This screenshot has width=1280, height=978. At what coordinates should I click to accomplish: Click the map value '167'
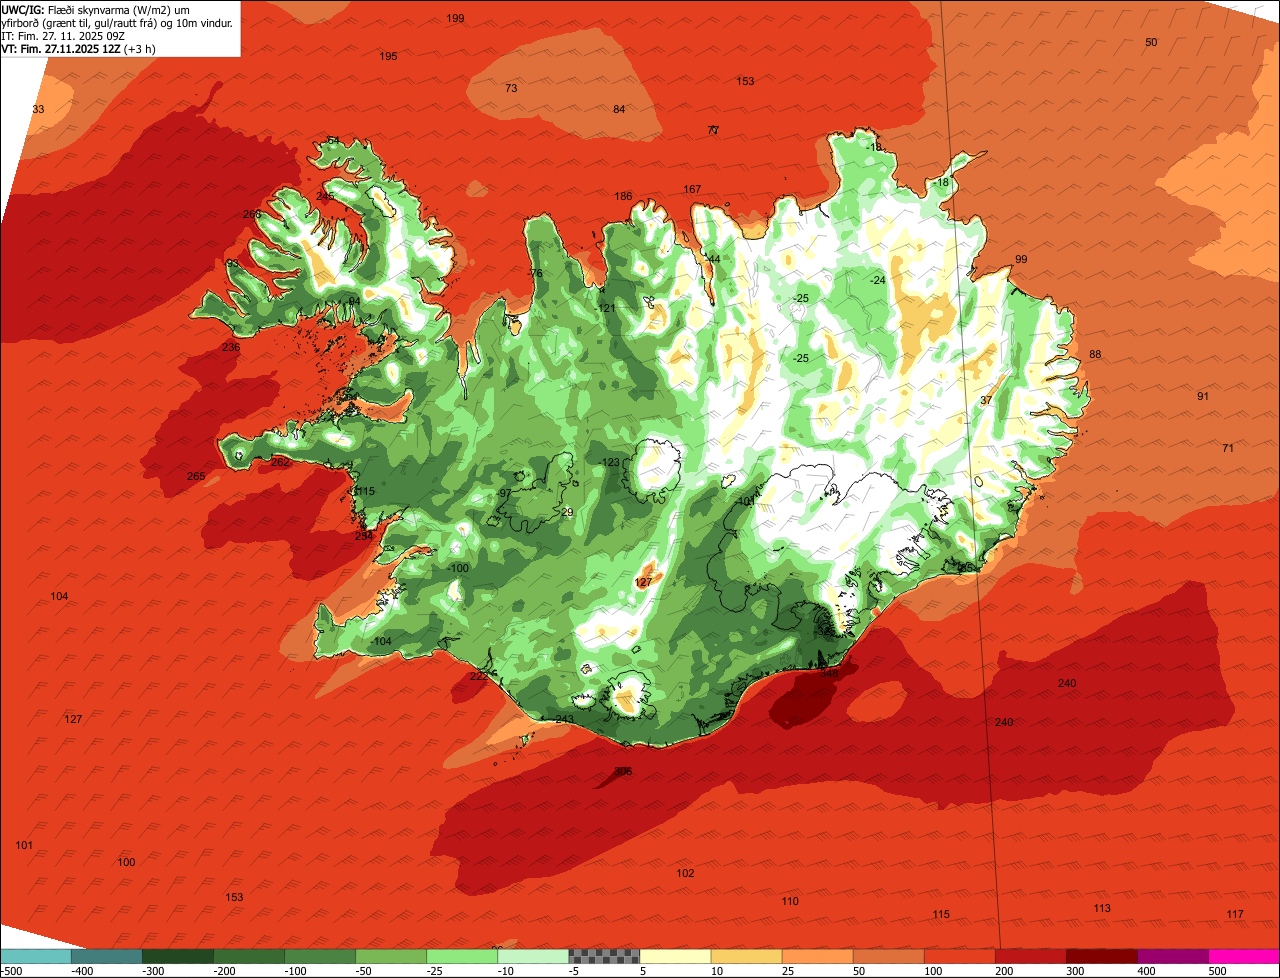(692, 190)
